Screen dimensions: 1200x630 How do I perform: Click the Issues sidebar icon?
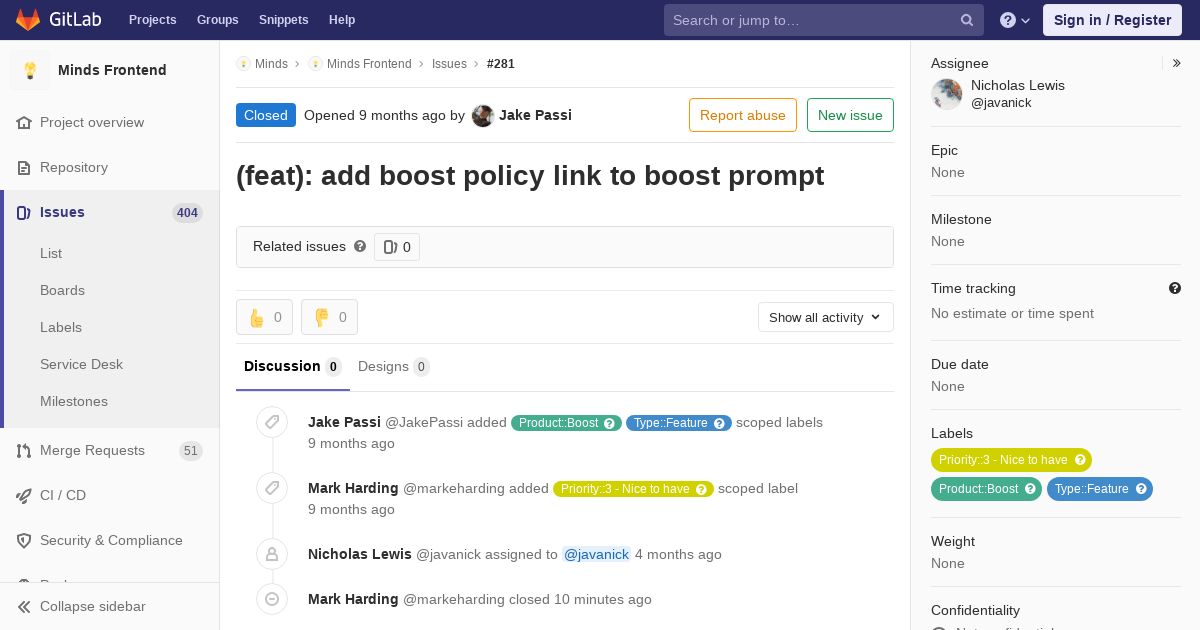[24, 212]
